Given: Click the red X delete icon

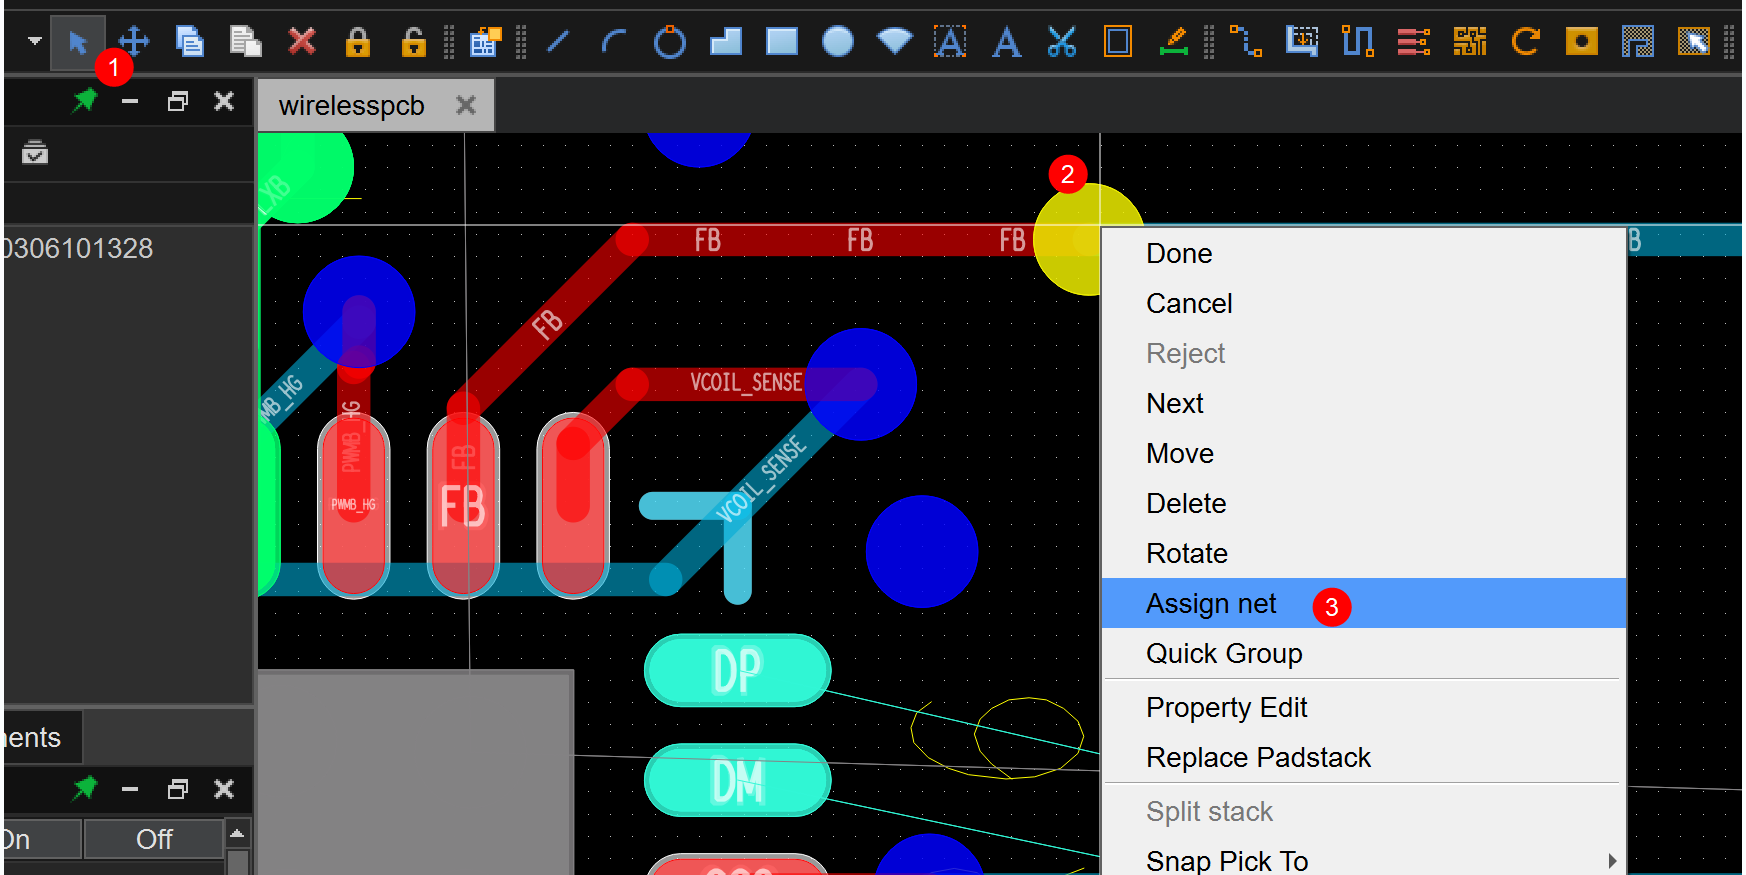Looking at the screenshot, I should [301, 42].
